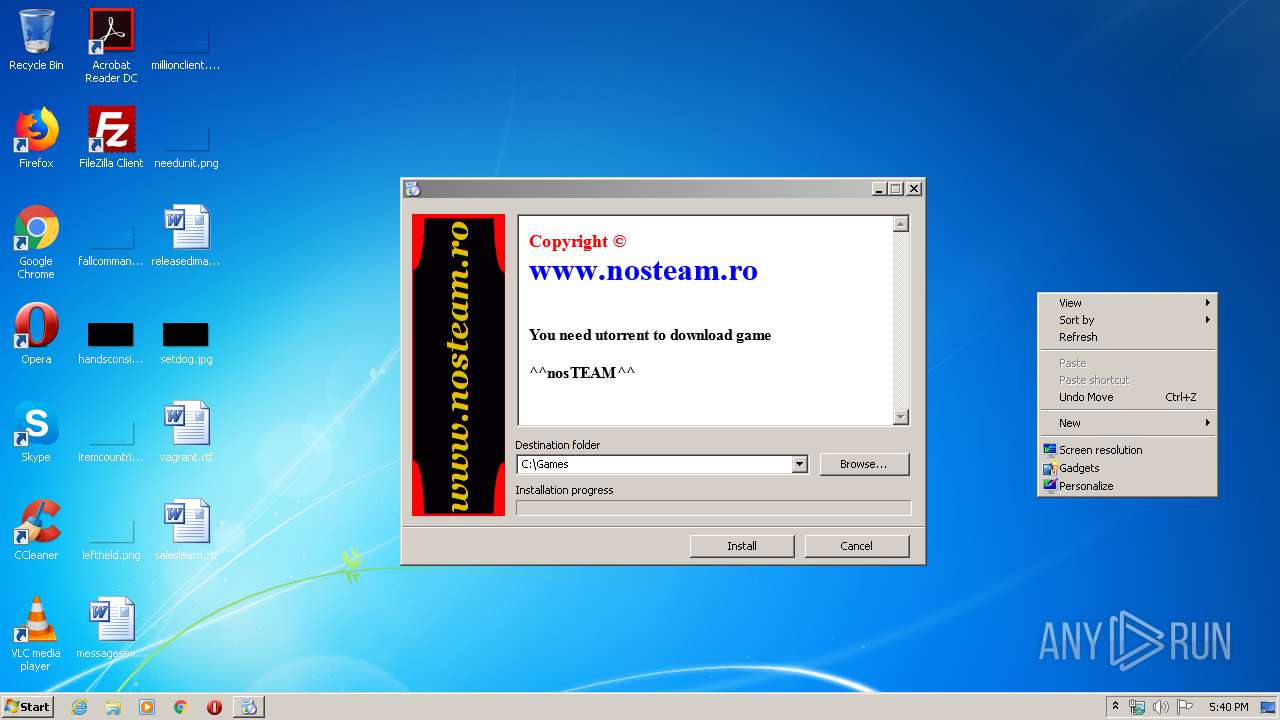Open Windows Explorer taskbar icon
This screenshot has width=1280, height=720.
(x=113, y=707)
